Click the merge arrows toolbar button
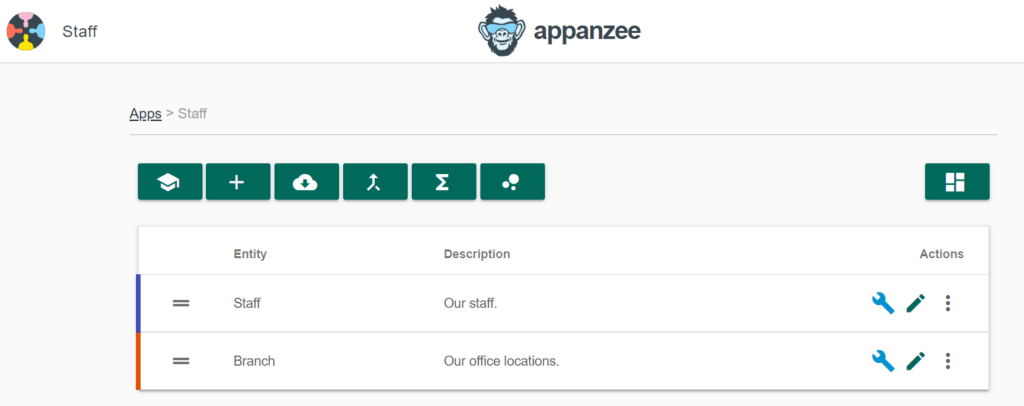Viewport: 1024px width, 406px height. pyautogui.click(x=375, y=181)
